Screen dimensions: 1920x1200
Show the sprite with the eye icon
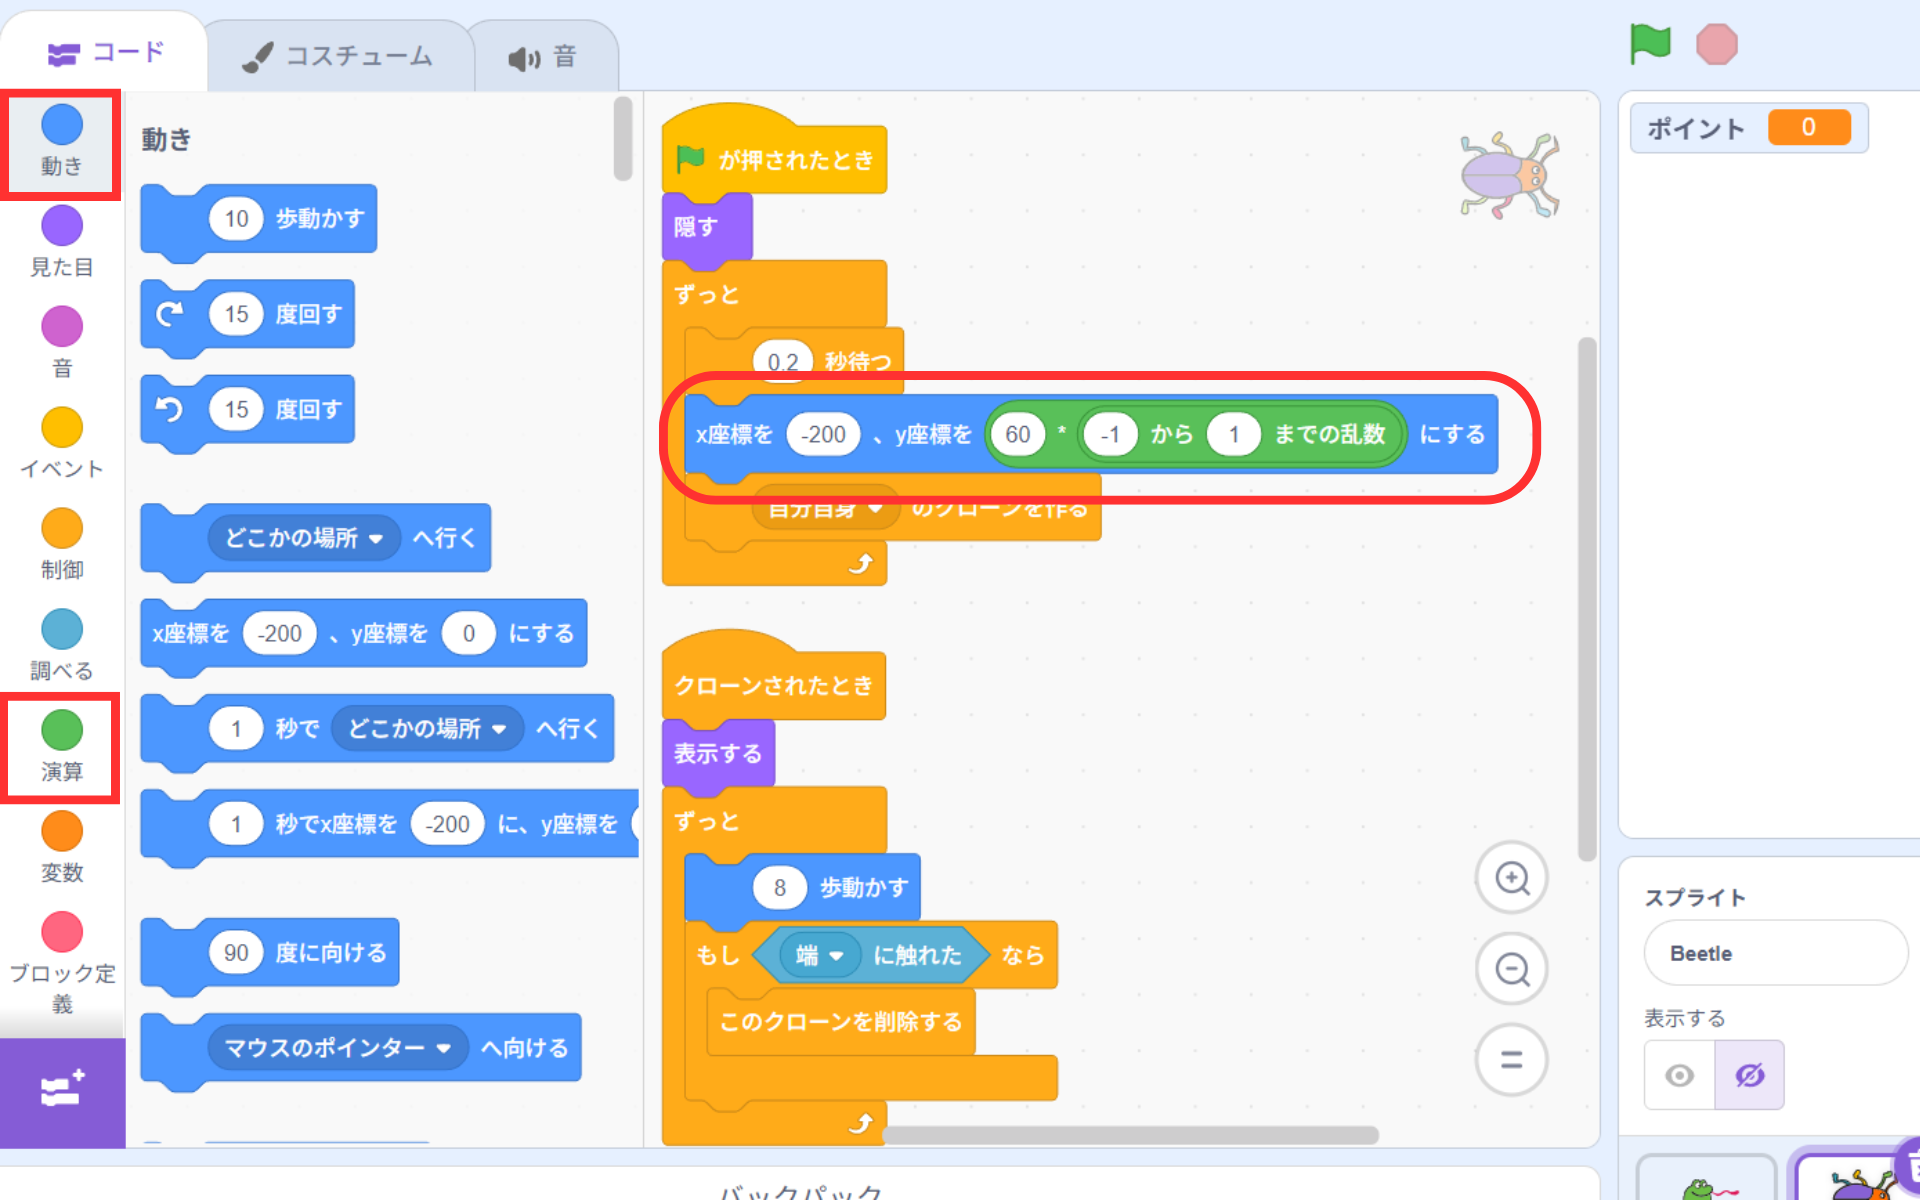click(x=1680, y=1075)
